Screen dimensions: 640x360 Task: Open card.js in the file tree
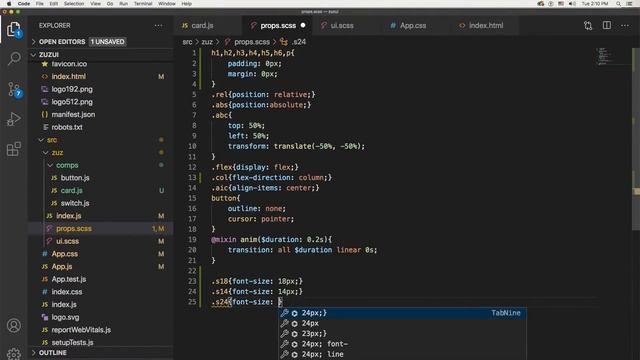click(x=71, y=190)
